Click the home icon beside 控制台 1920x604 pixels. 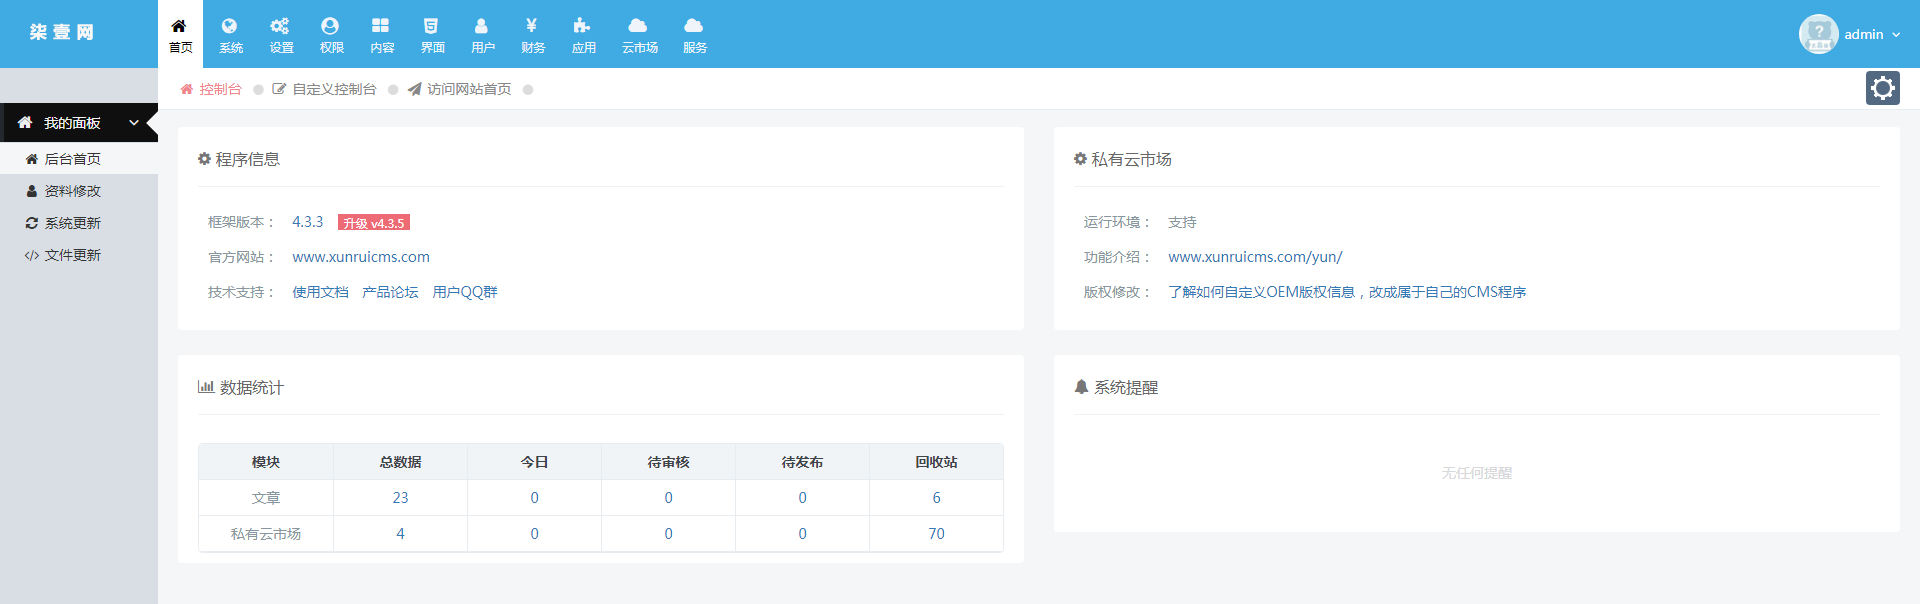point(186,89)
